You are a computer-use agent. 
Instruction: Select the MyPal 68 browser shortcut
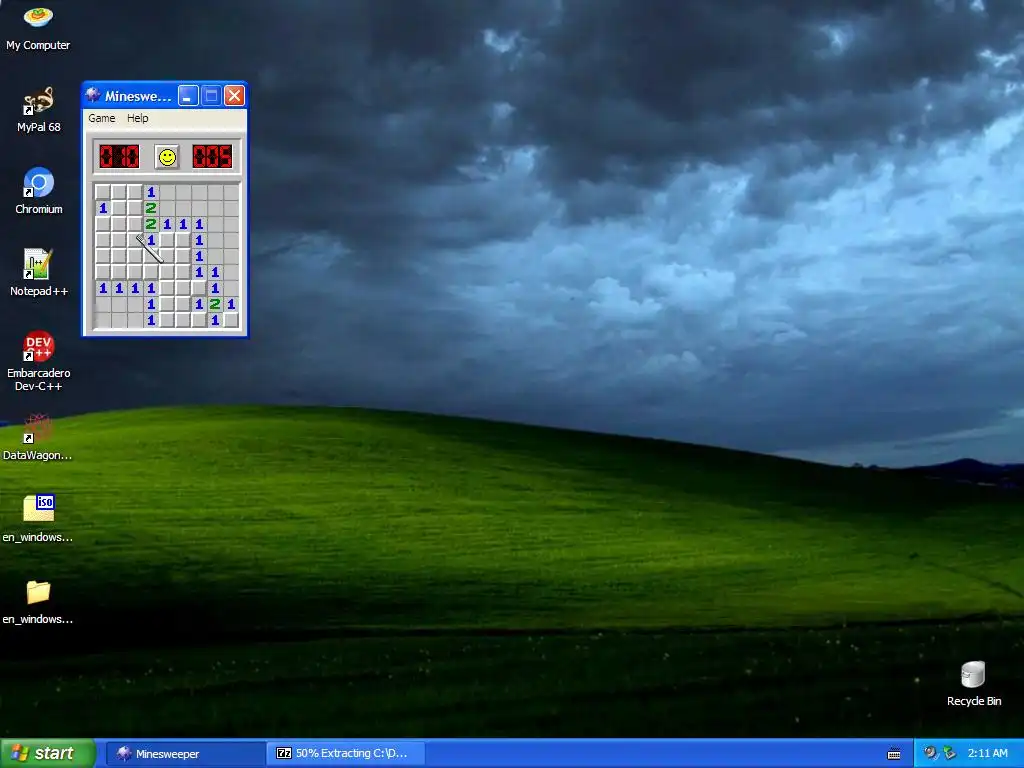tap(39, 110)
